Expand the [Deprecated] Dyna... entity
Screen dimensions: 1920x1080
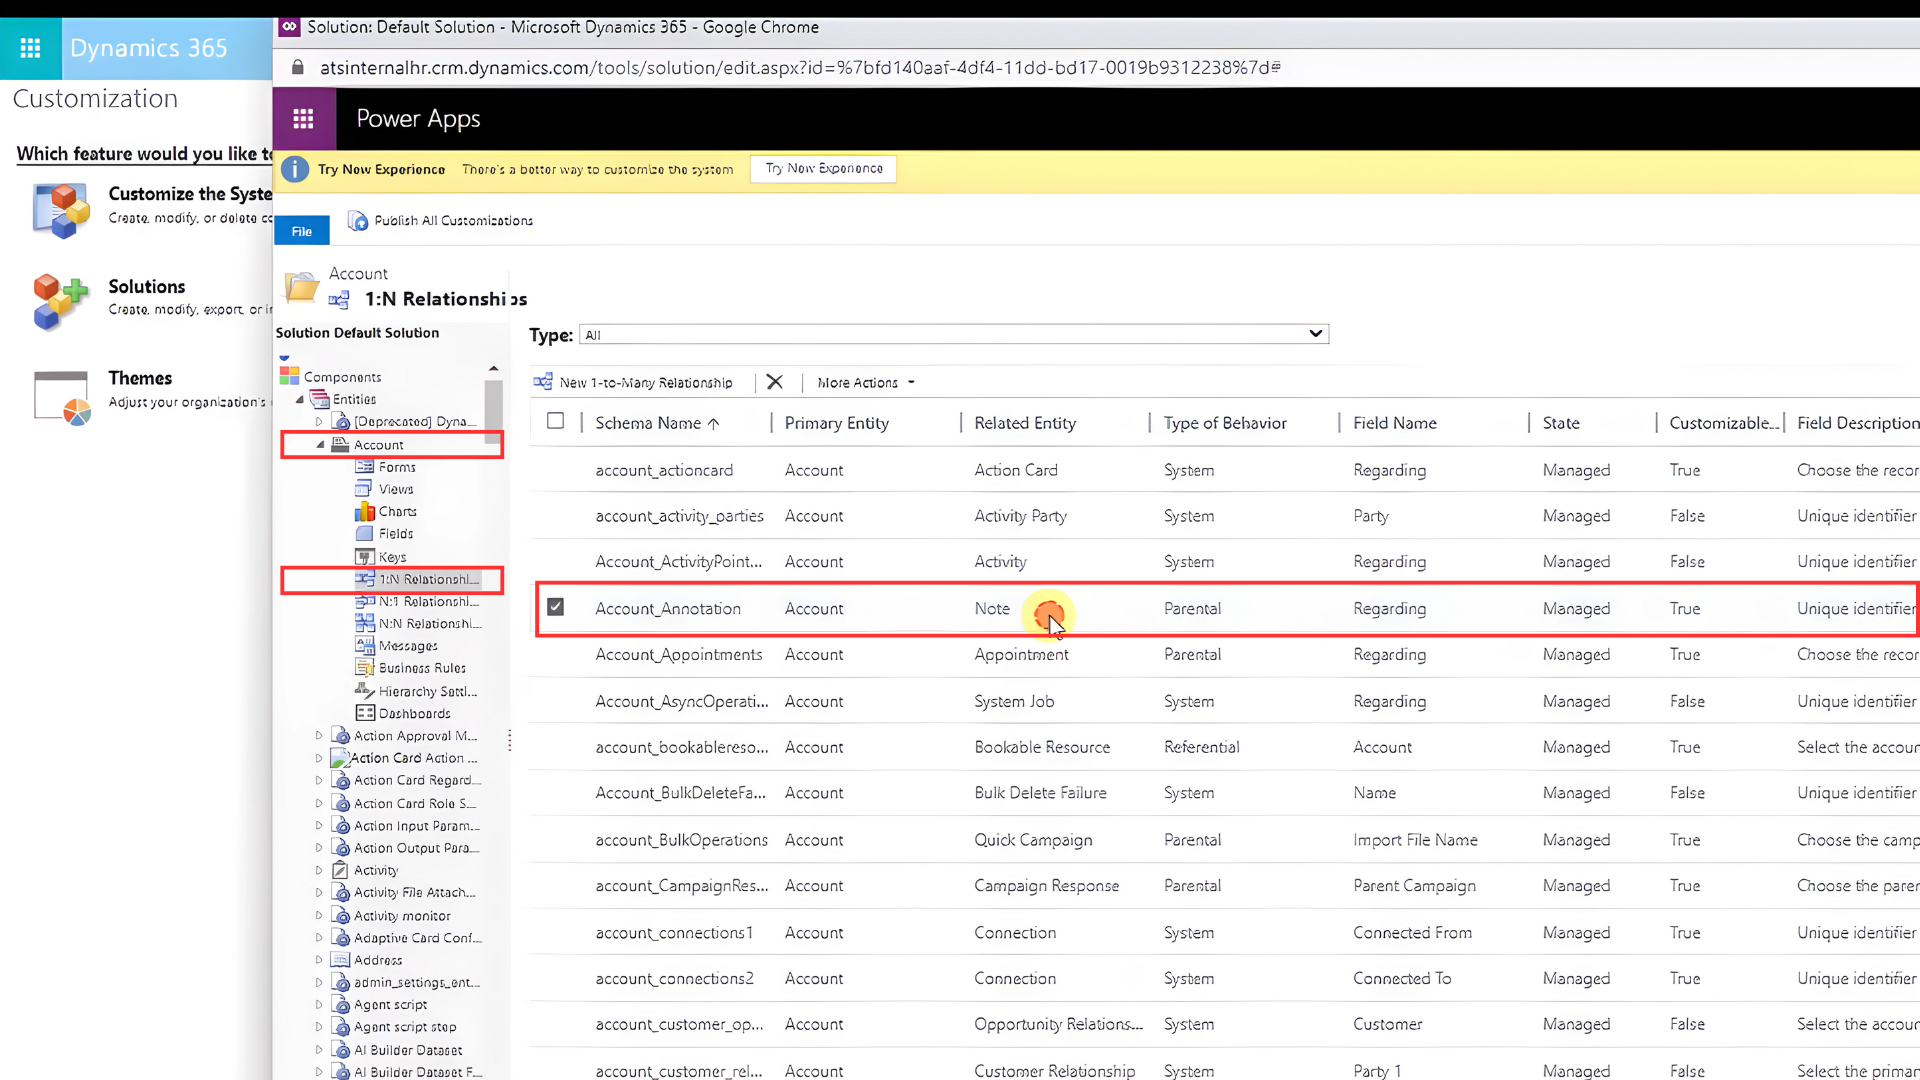[x=320, y=422]
